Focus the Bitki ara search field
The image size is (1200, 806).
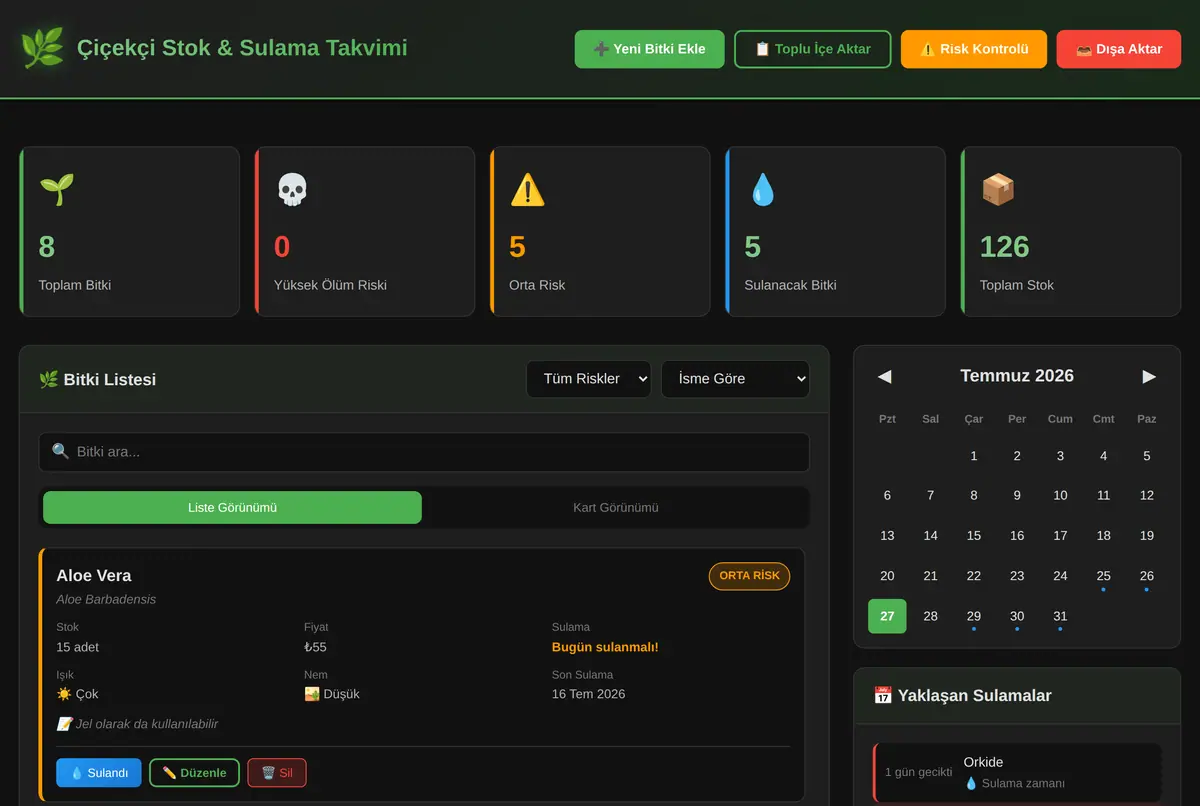[424, 452]
